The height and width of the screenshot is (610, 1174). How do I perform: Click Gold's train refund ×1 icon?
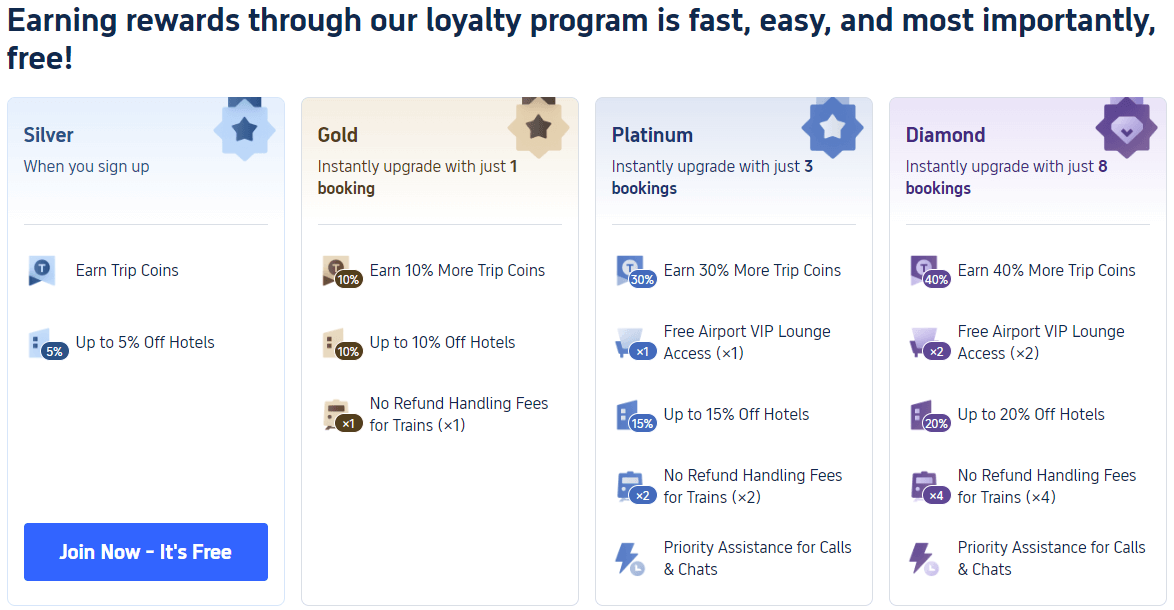pyautogui.click(x=339, y=415)
